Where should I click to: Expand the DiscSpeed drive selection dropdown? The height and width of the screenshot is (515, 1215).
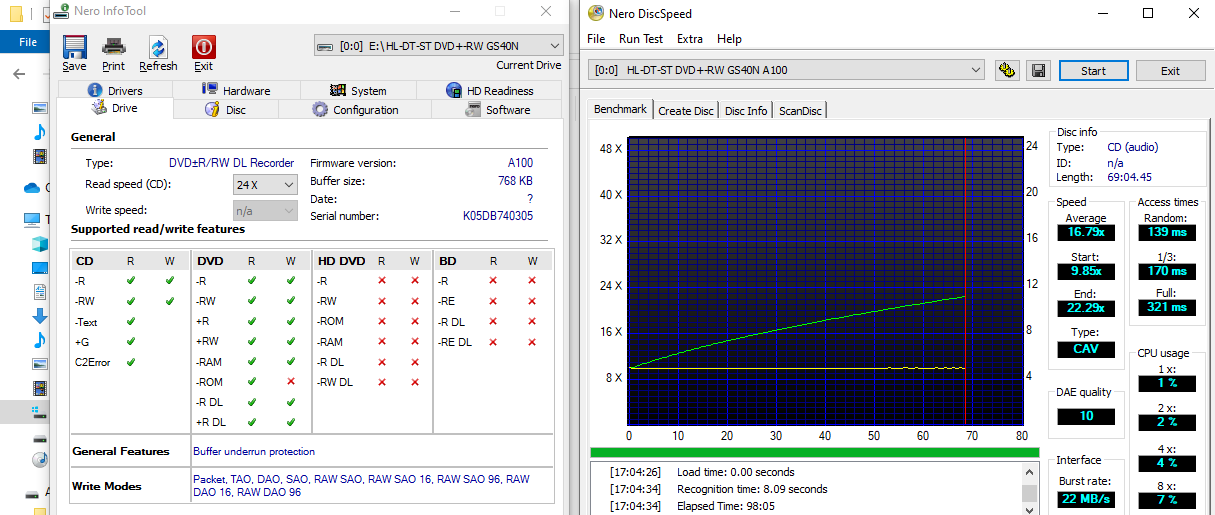pyautogui.click(x=976, y=70)
